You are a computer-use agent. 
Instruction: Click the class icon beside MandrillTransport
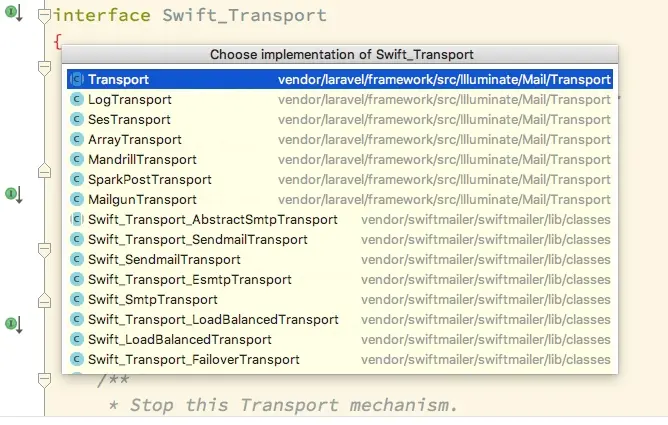point(77,160)
